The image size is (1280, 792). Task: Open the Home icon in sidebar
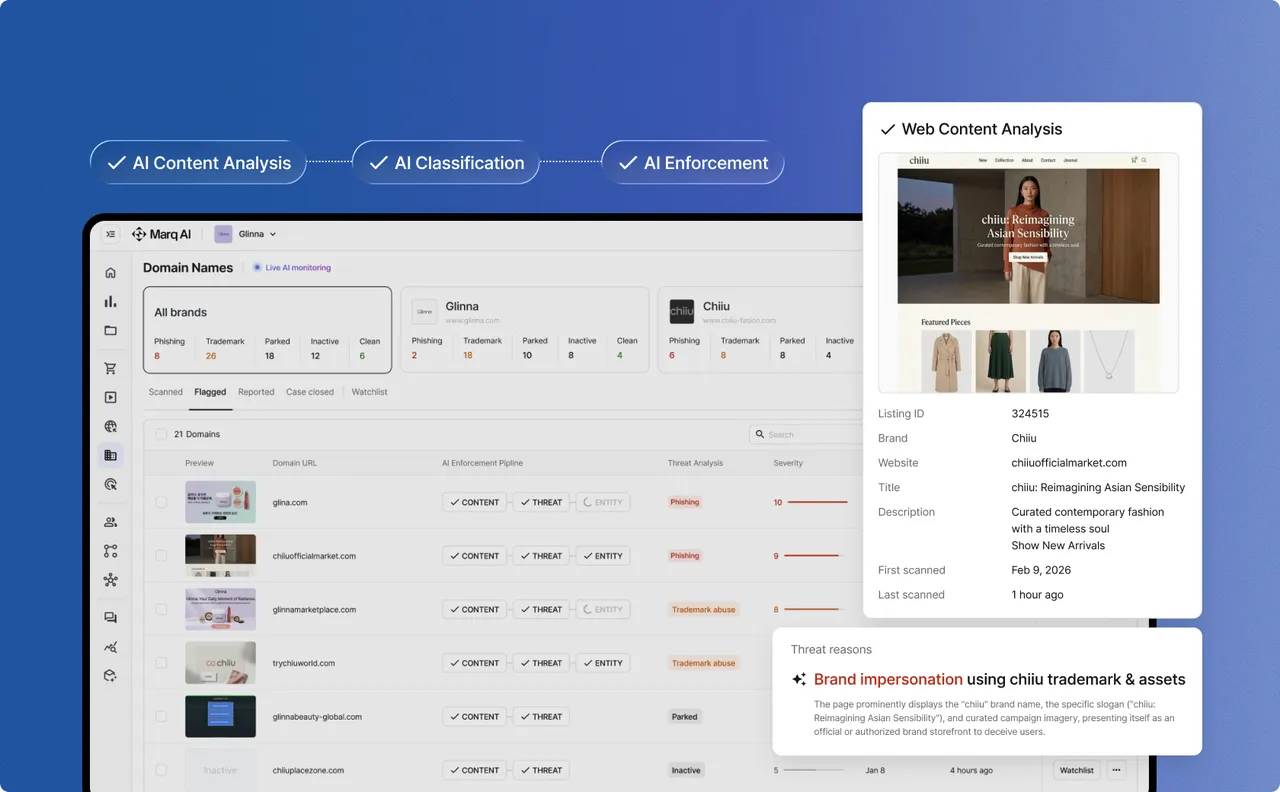pos(111,272)
